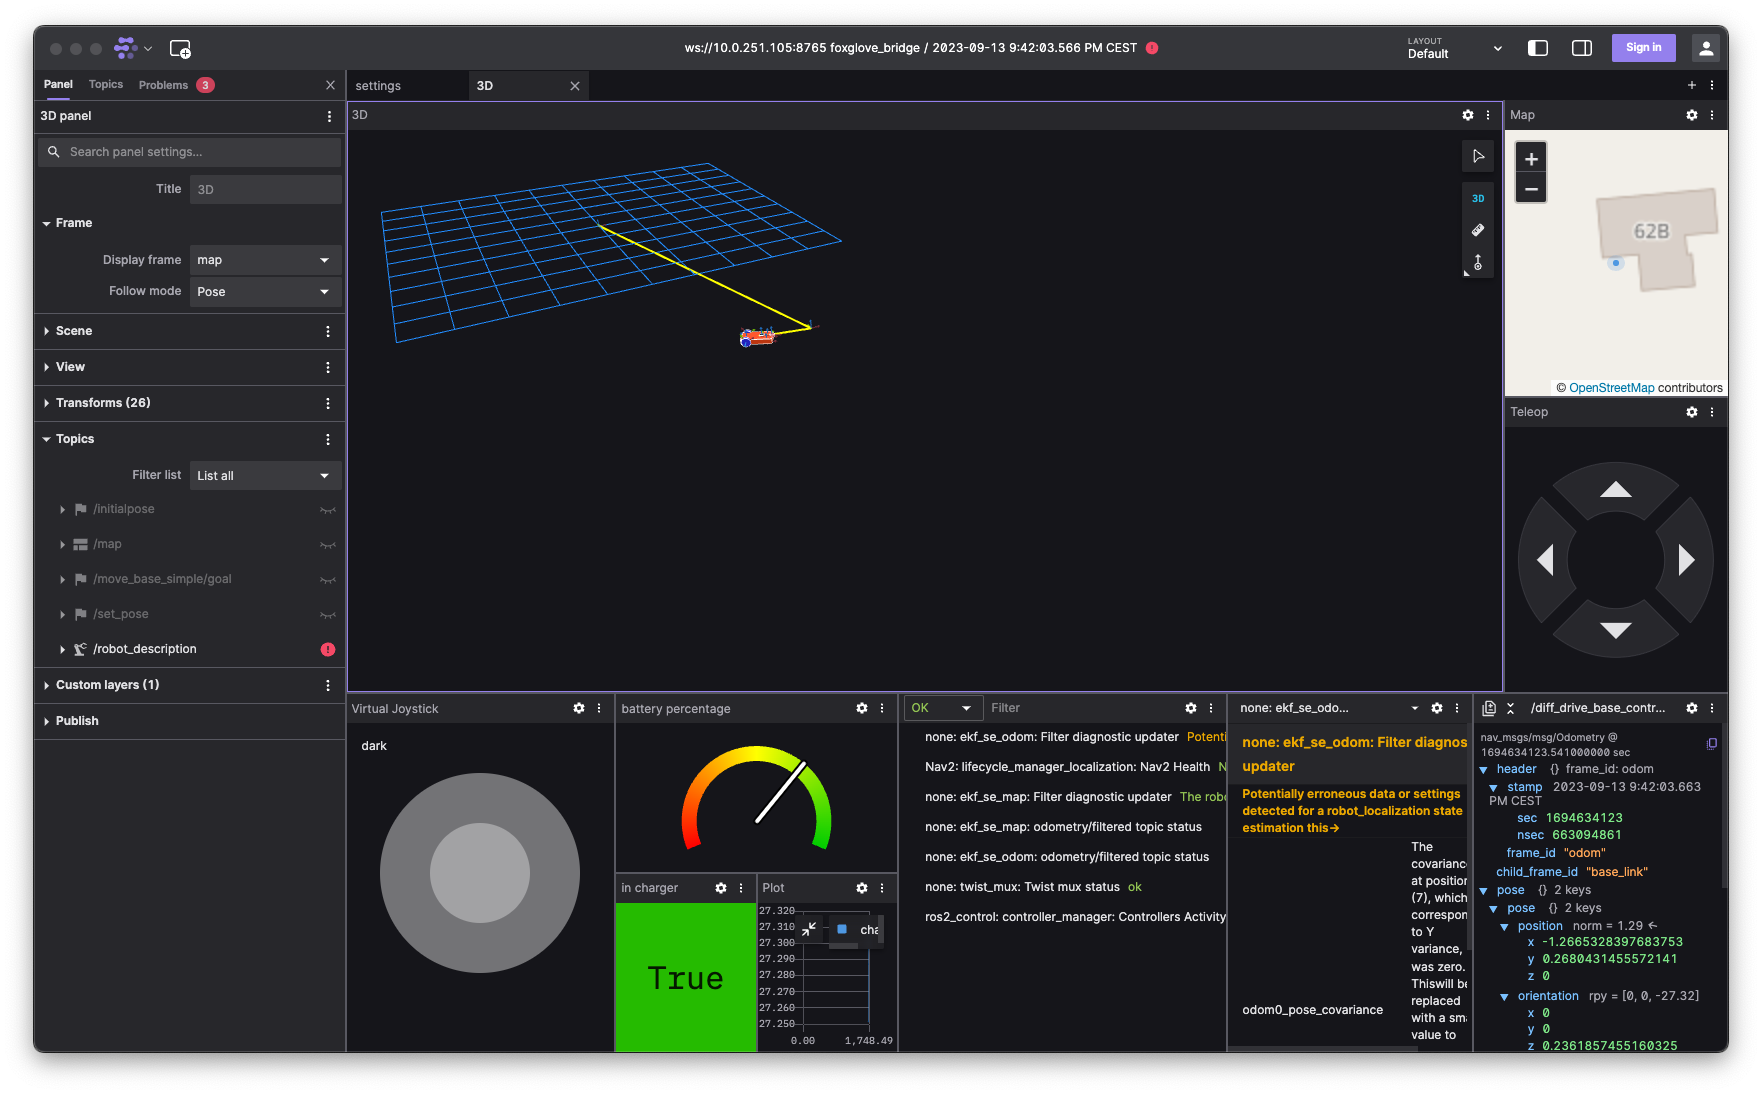The width and height of the screenshot is (1762, 1094).
Task: Zoom in on the Map panel
Action: [x=1531, y=159]
